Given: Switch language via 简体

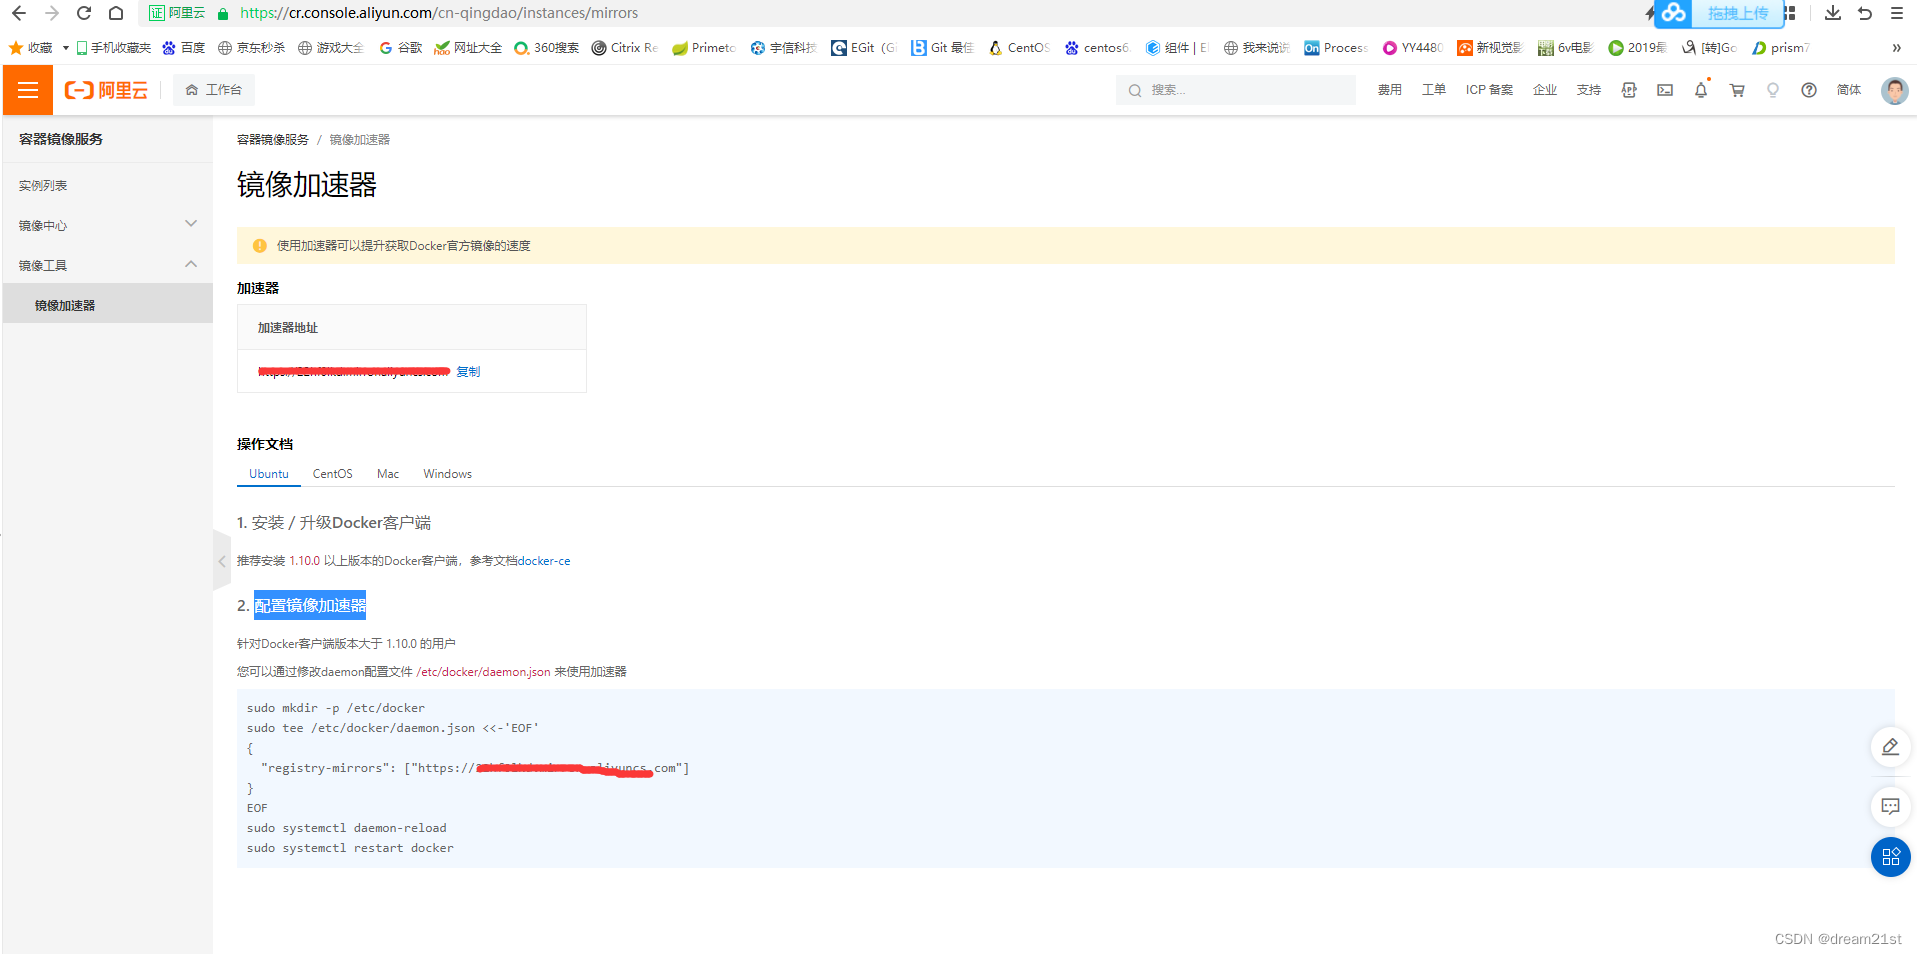Looking at the screenshot, I should (1849, 90).
